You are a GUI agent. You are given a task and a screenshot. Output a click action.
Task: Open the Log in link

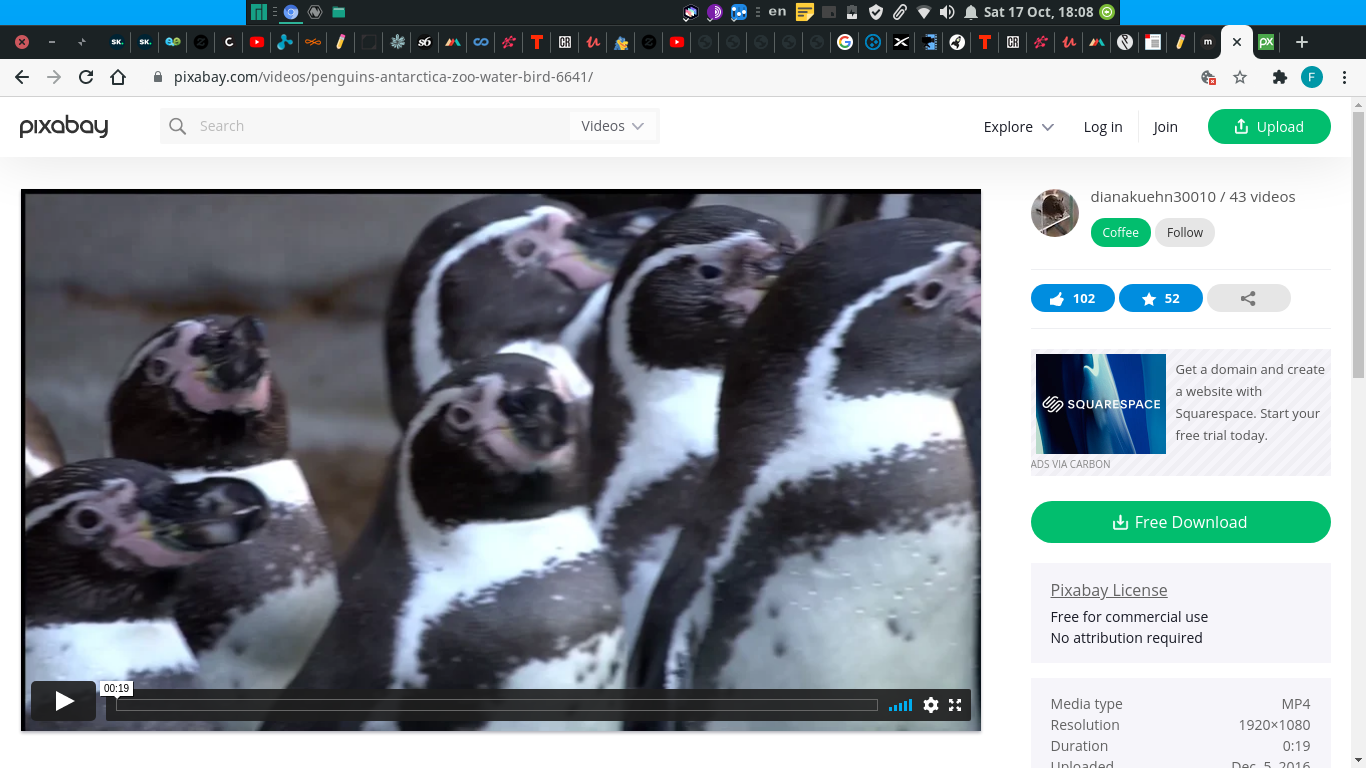click(1103, 127)
